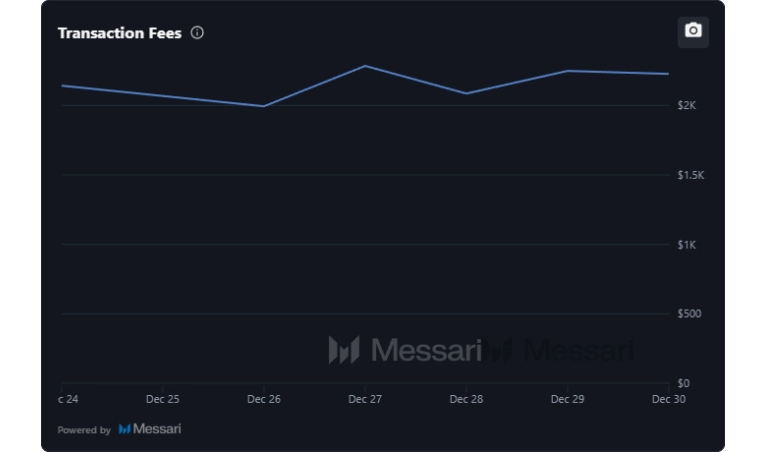Click the faded Messari watermark on the right
Viewport: 765px width, 452px height.
(x=562, y=350)
